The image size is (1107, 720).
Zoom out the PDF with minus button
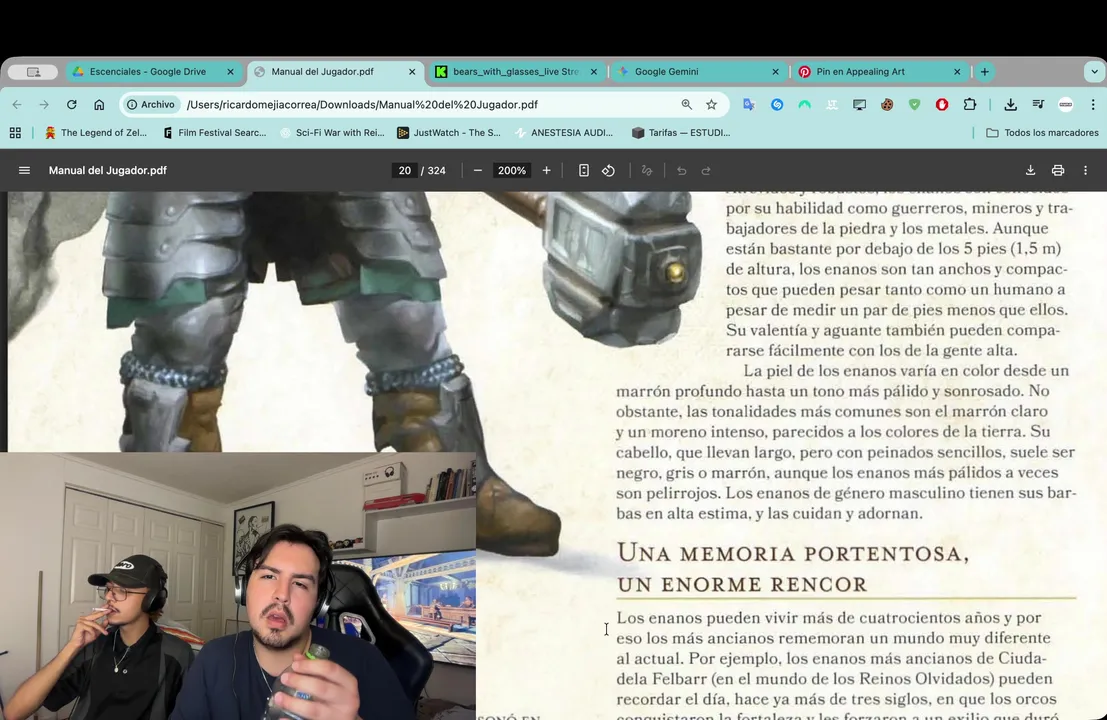click(478, 170)
